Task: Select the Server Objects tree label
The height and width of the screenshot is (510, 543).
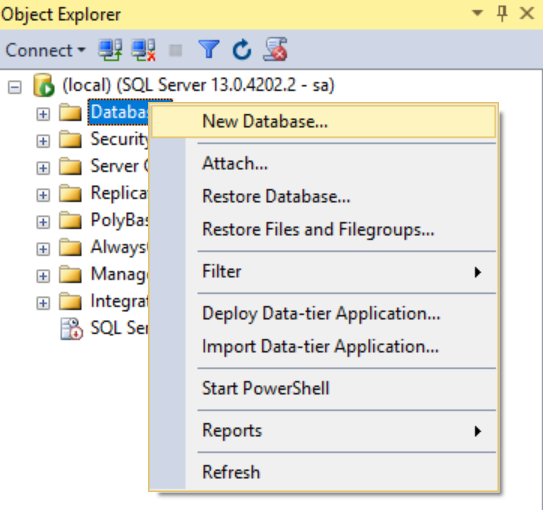Action: [119, 166]
